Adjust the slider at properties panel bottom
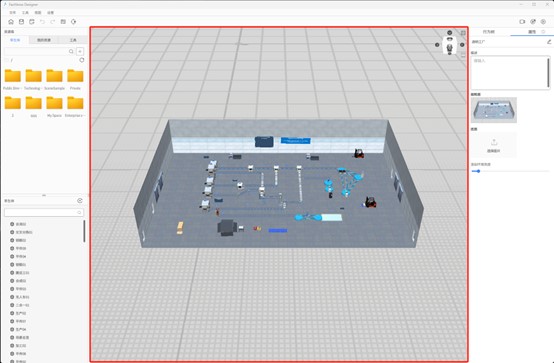The image size is (554, 363). click(478, 171)
